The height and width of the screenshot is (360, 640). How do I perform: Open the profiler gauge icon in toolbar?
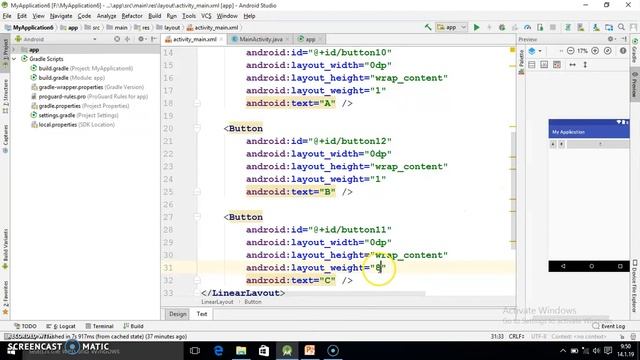(x=528, y=27)
